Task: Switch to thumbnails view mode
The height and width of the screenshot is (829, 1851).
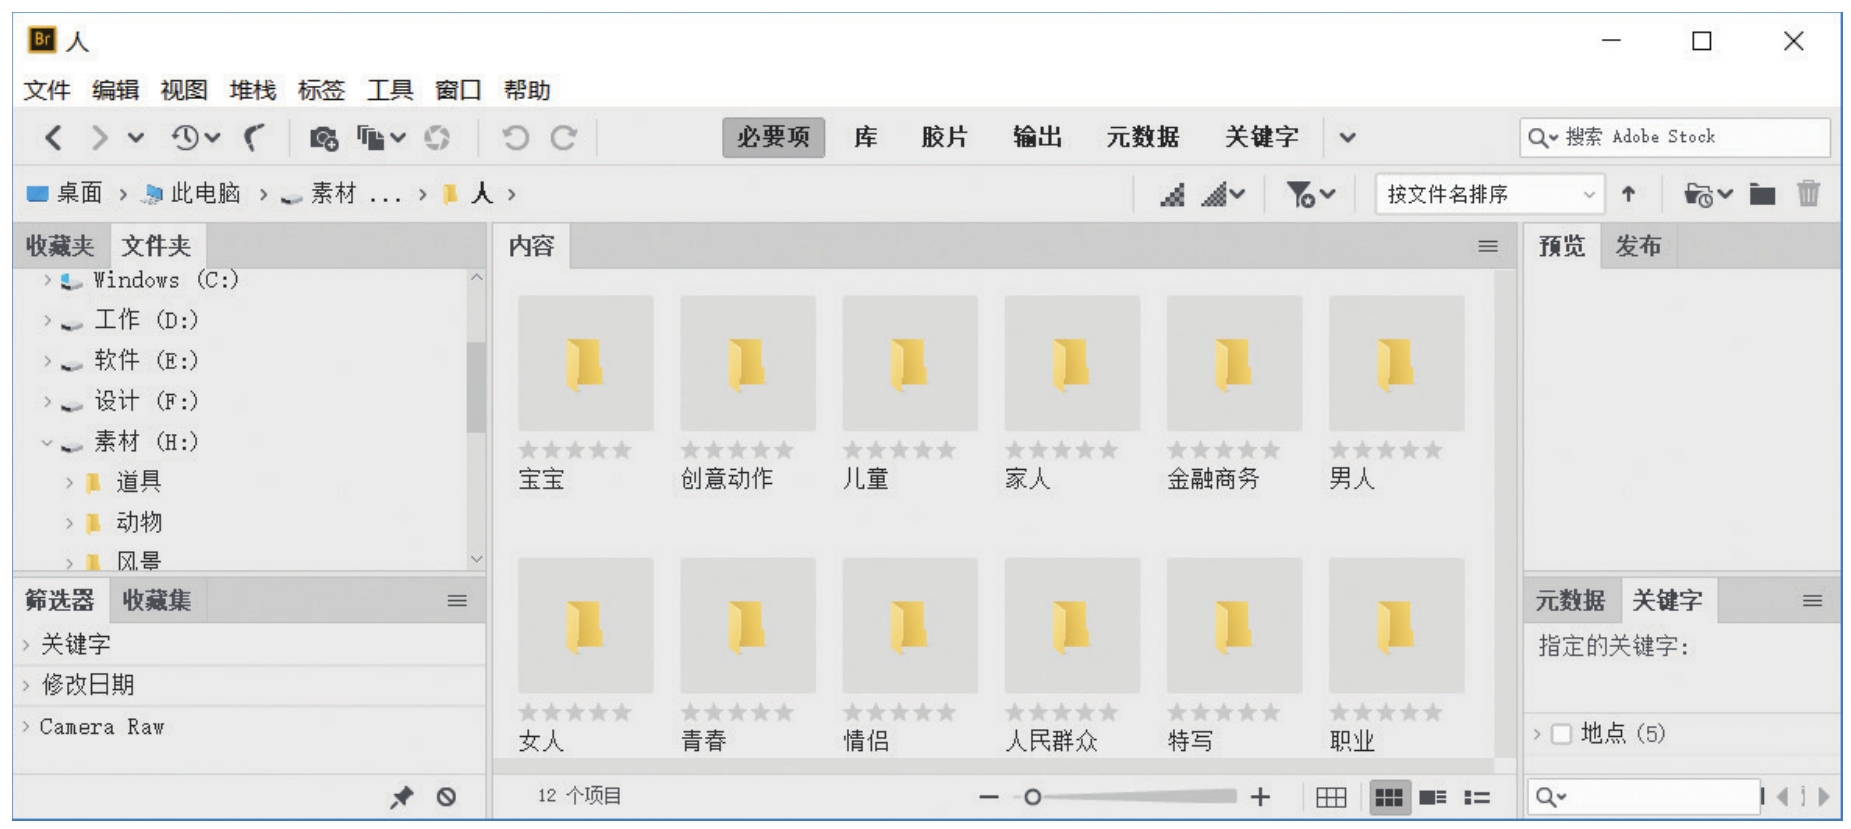Action: click(x=1389, y=797)
